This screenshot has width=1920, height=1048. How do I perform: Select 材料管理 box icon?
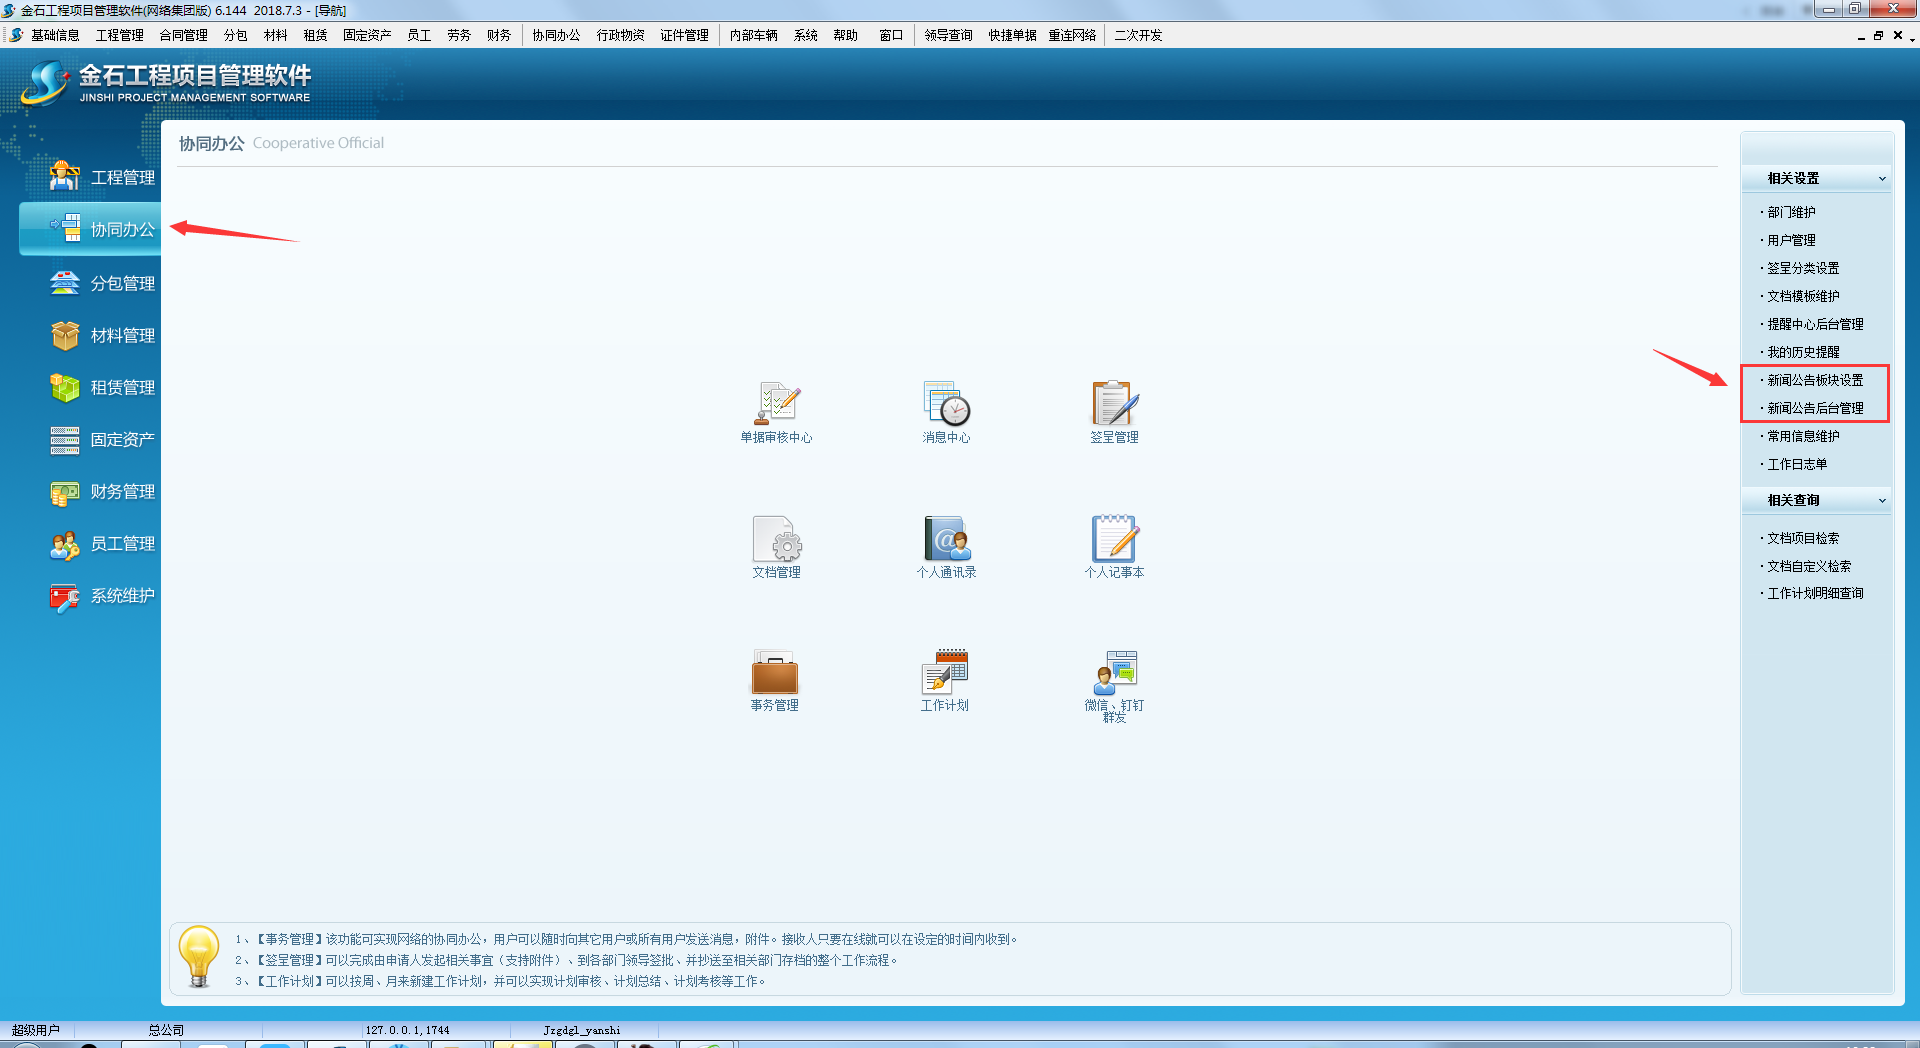[65, 335]
